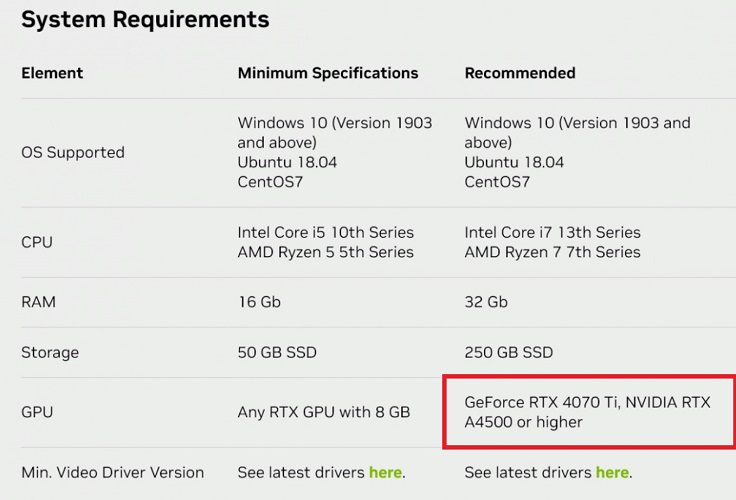Click the Element column header
The width and height of the screenshot is (736, 500).
(x=52, y=73)
